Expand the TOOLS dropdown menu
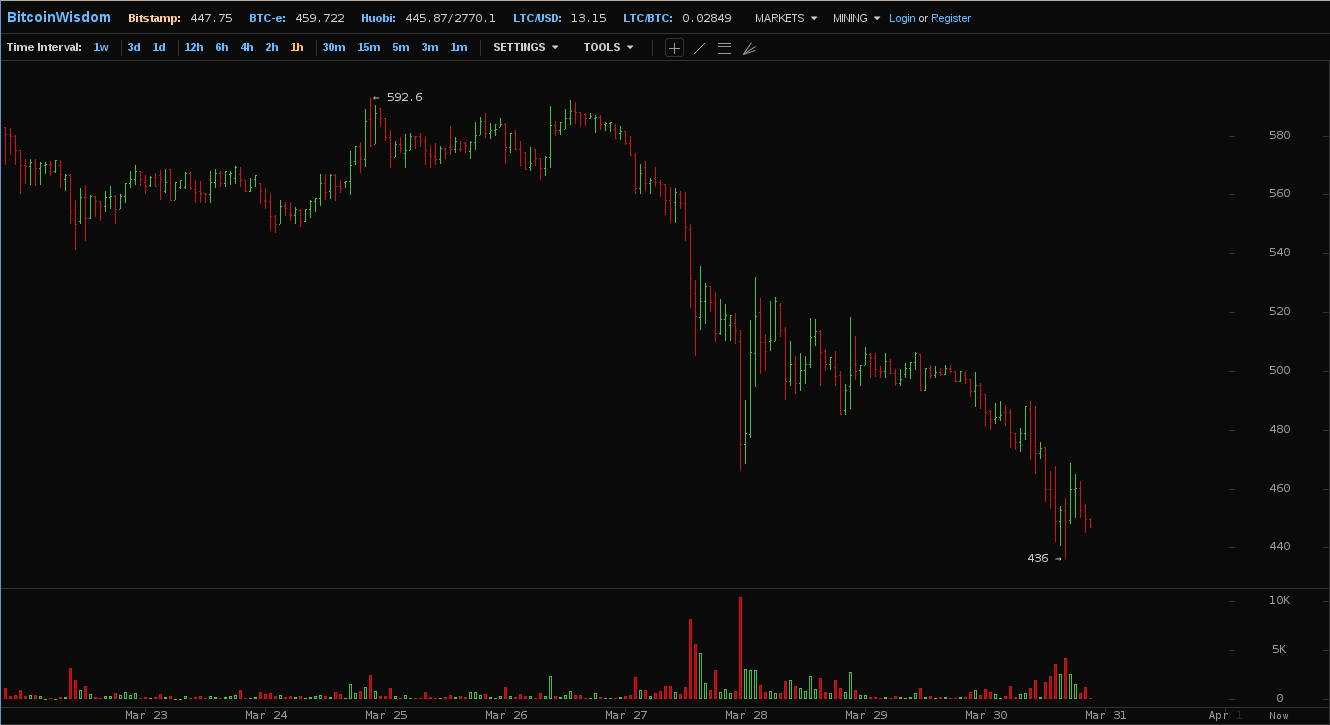Screen dimensions: 1330x725 click(608, 47)
